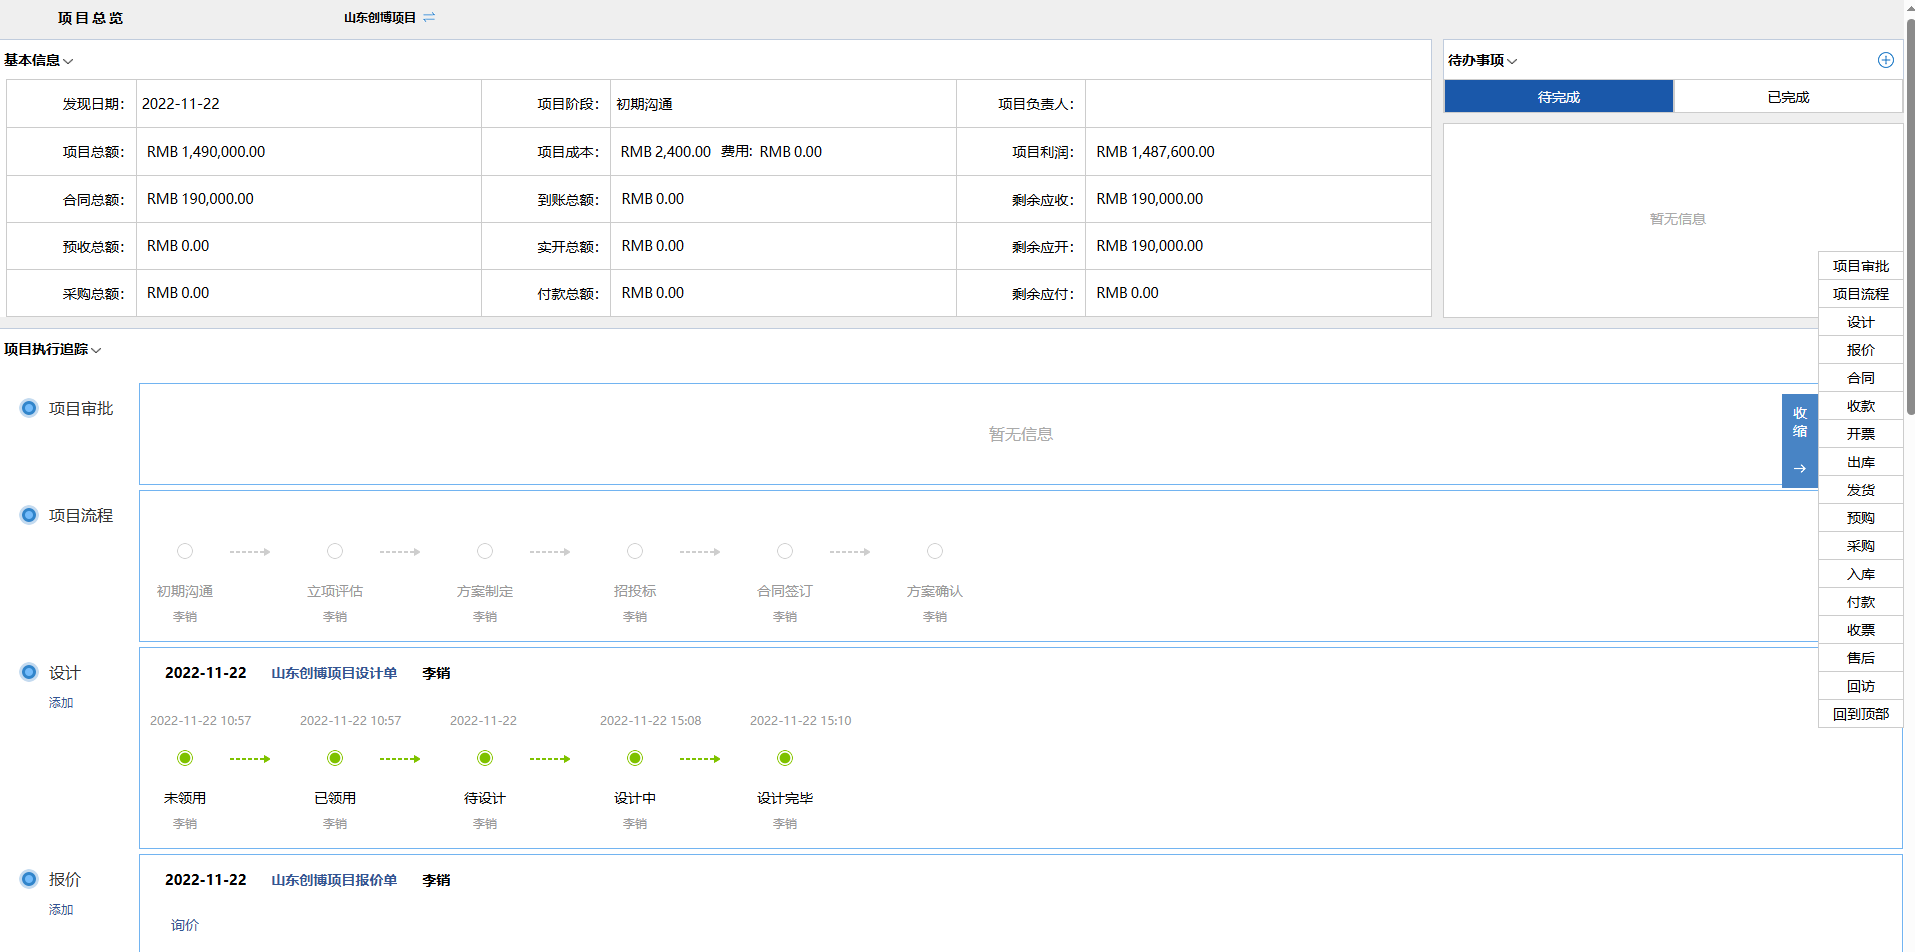The height and width of the screenshot is (952, 1915).
Task: Switch to the 待完成 tab
Action: point(1558,97)
